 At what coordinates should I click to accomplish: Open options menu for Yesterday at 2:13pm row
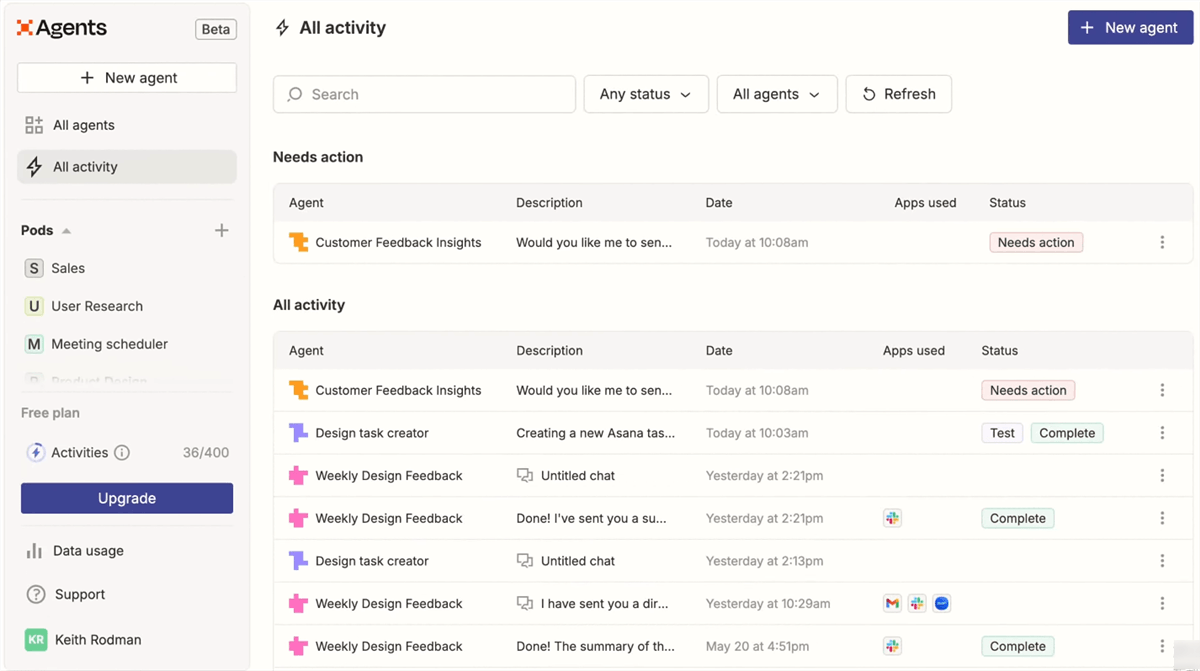click(x=1162, y=561)
